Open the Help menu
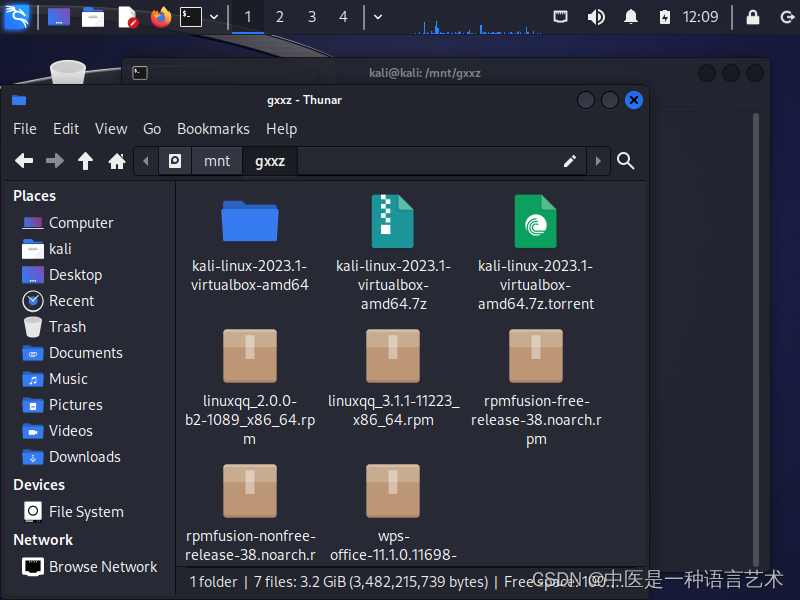Viewport: 800px width, 600px height. [281, 129]
